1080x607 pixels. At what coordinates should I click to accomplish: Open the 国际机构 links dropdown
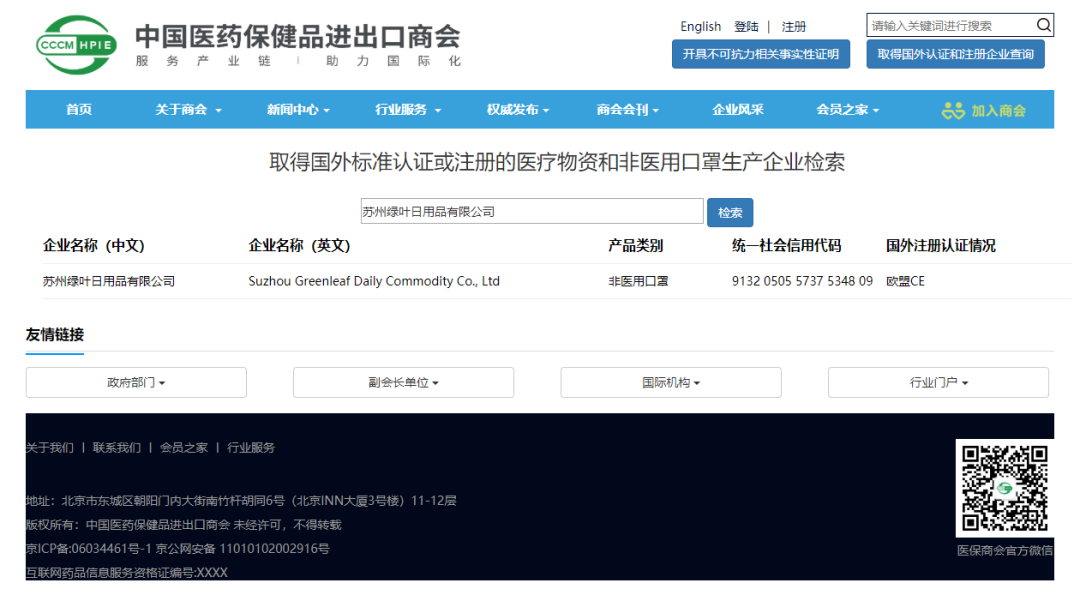point(671,382)
